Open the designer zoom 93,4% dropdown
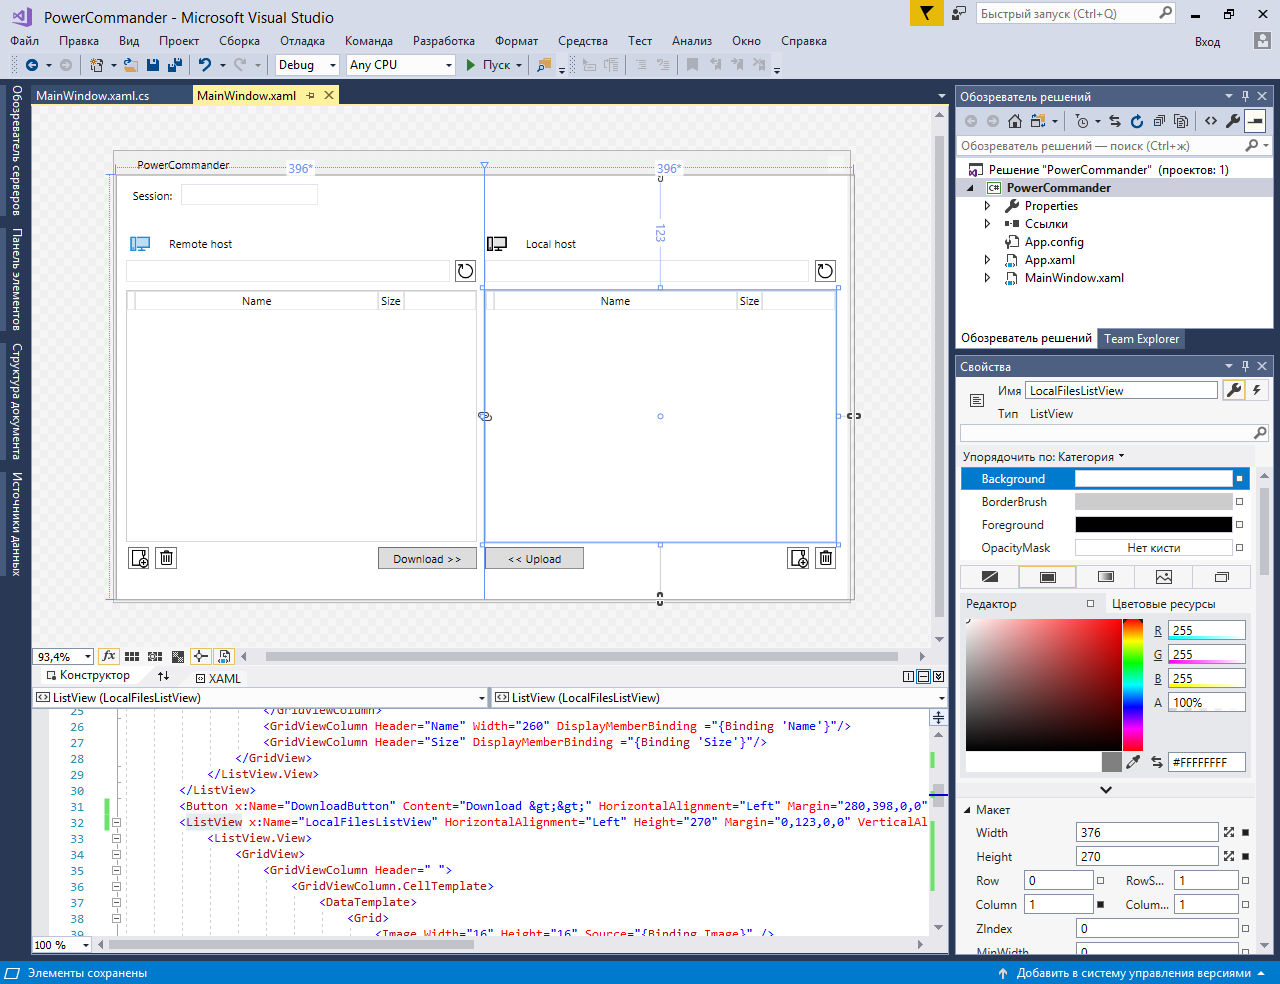 pyautogui.click(x=87, y=657)
